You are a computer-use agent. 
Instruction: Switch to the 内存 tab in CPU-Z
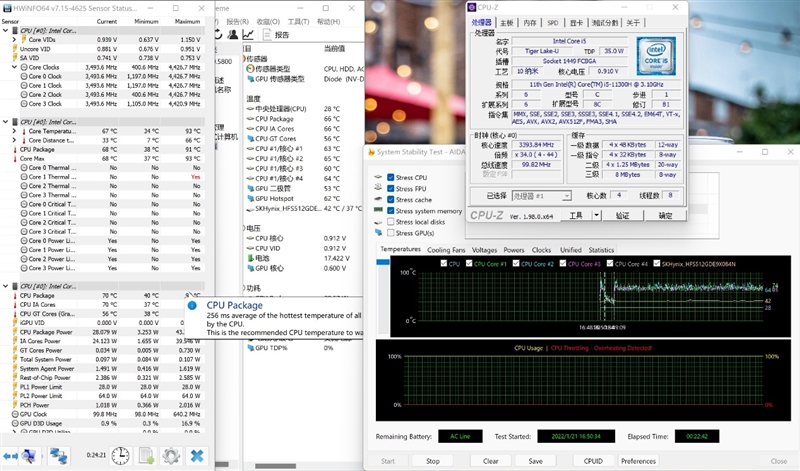(x=530, y=23)
